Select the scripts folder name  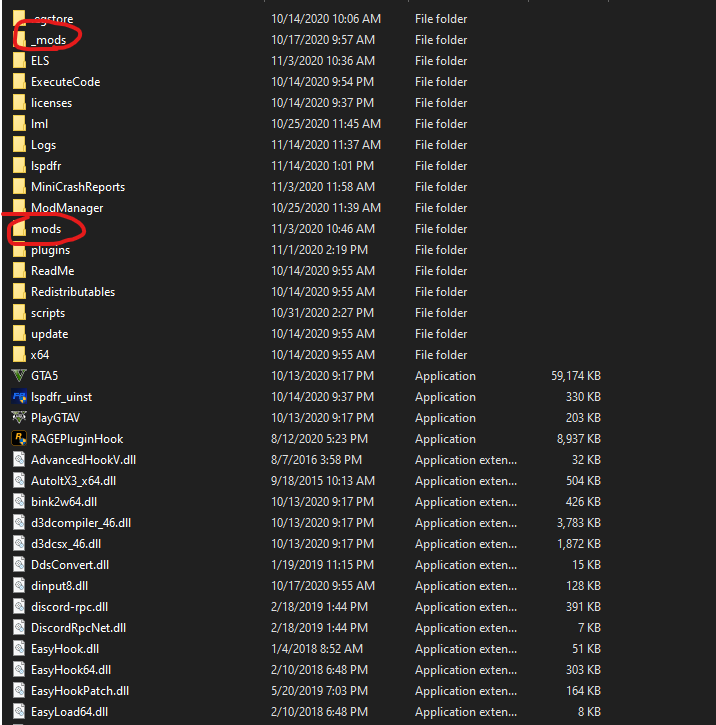pos(48,313)
